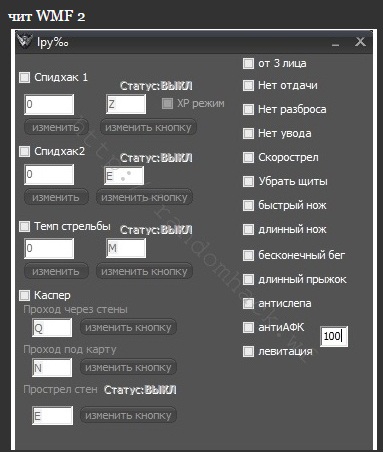Enable the антиАФК checkbox
The image size is (383, 452).
tap(248, 327)
